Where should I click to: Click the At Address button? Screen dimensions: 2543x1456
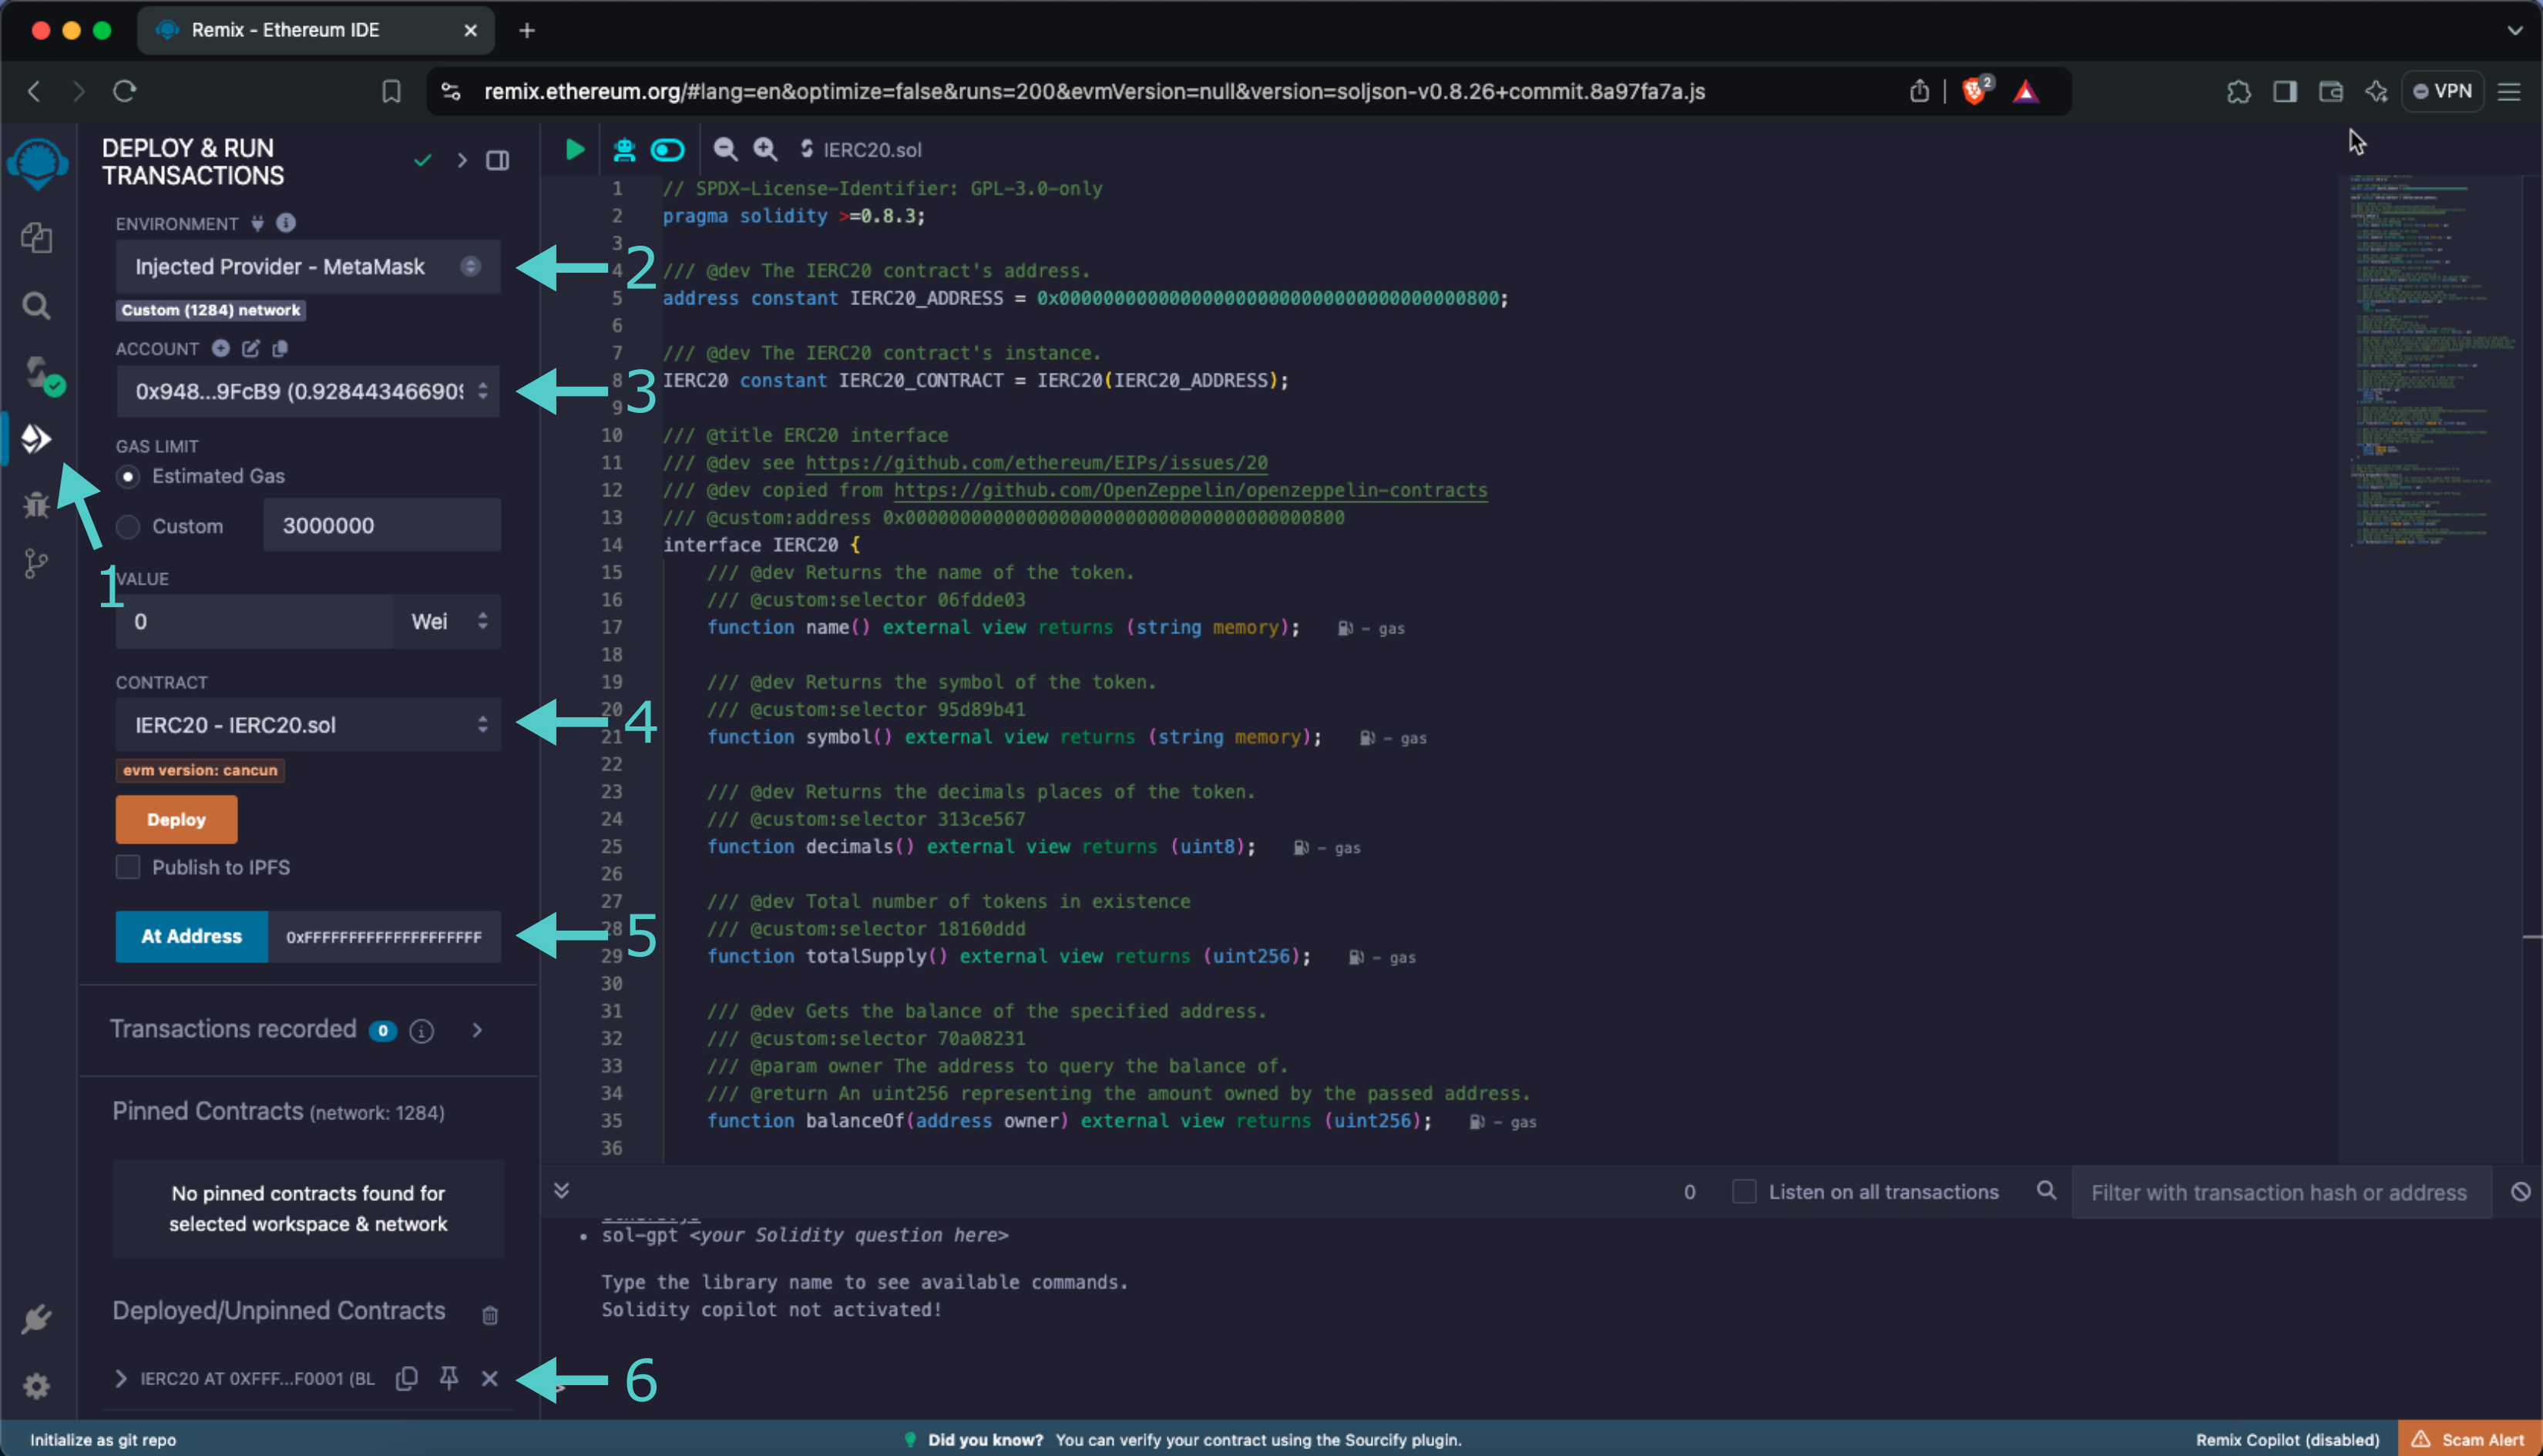[x=191, y=936]
